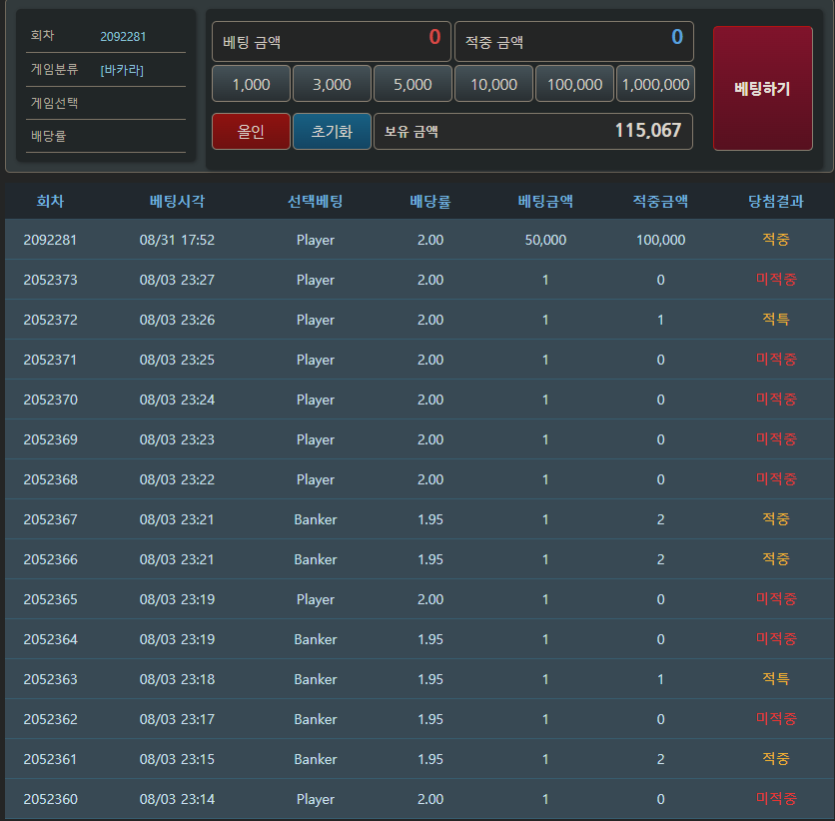Click round number 2052360
The height and width of the screenshot is (821, 835).
tap(50, 799)
